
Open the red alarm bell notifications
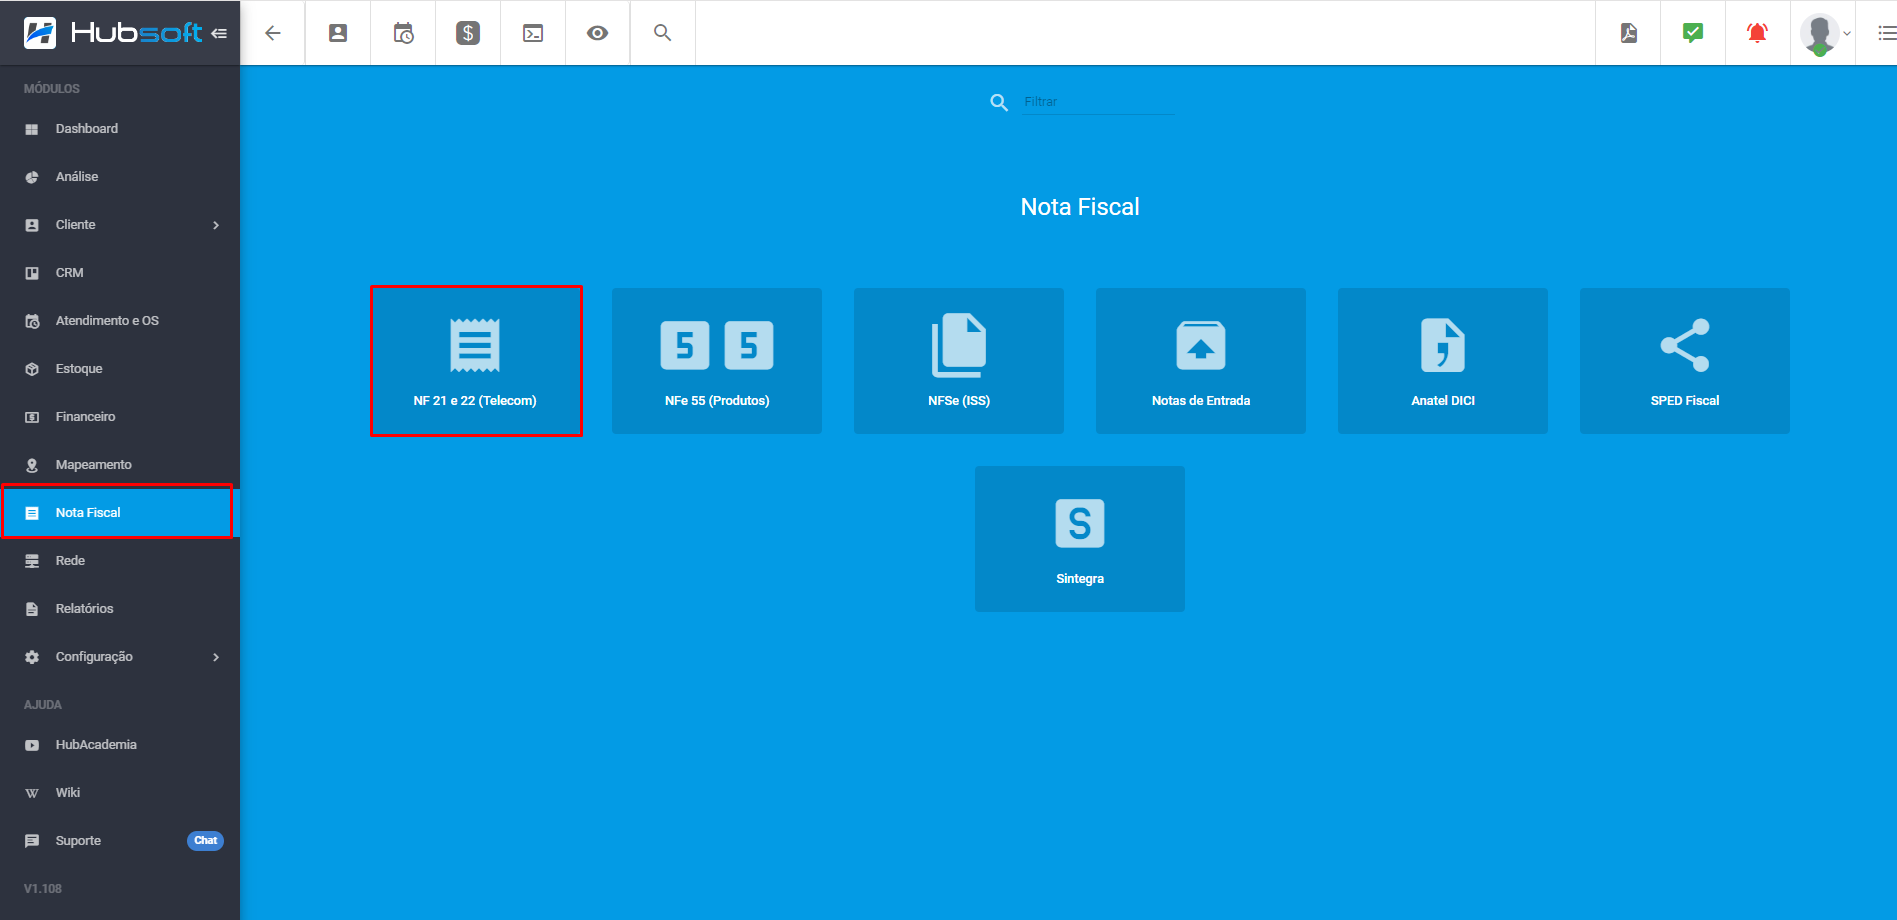coord(1757,33)
